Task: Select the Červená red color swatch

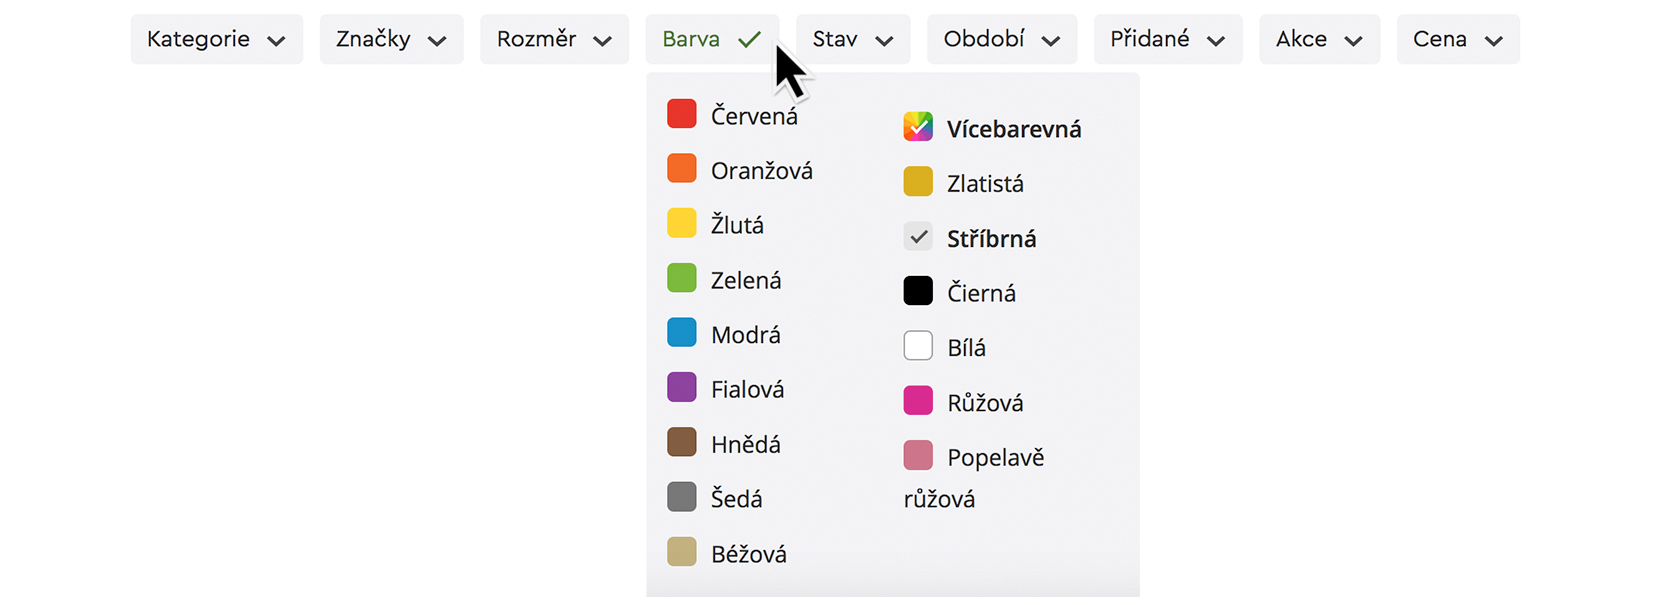Action: 681,114
